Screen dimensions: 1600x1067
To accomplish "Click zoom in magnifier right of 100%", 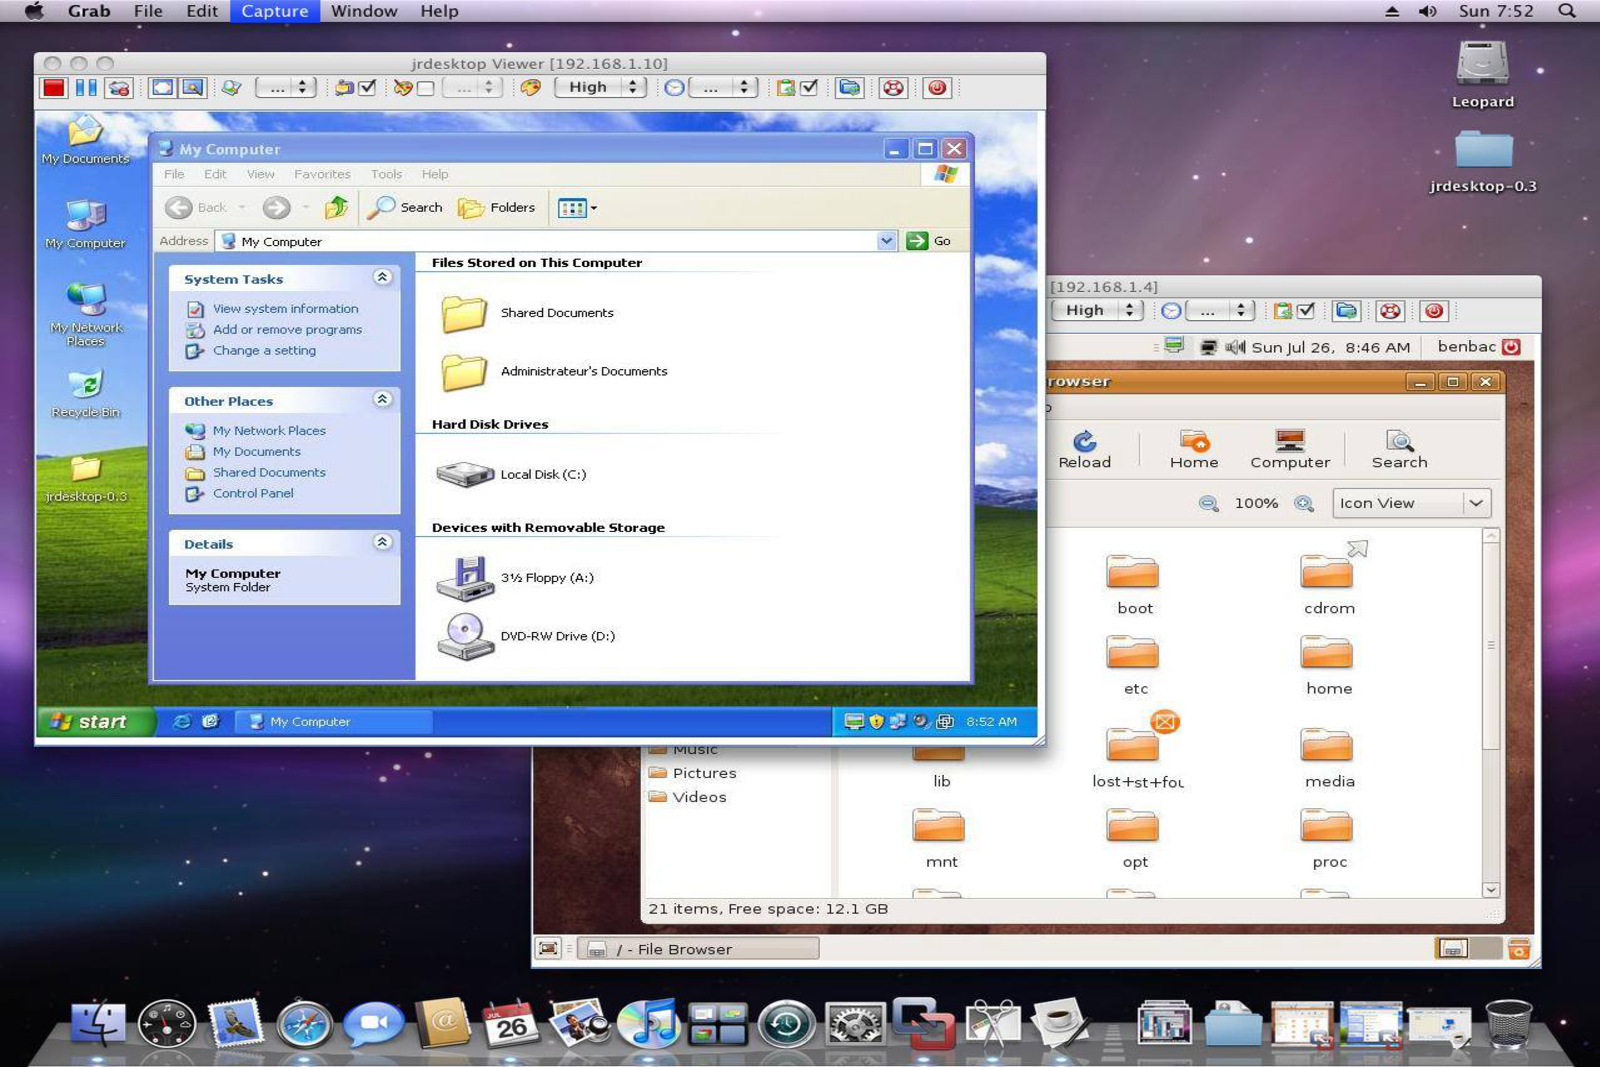I will pyautogui.click(x=1304, y=503).
